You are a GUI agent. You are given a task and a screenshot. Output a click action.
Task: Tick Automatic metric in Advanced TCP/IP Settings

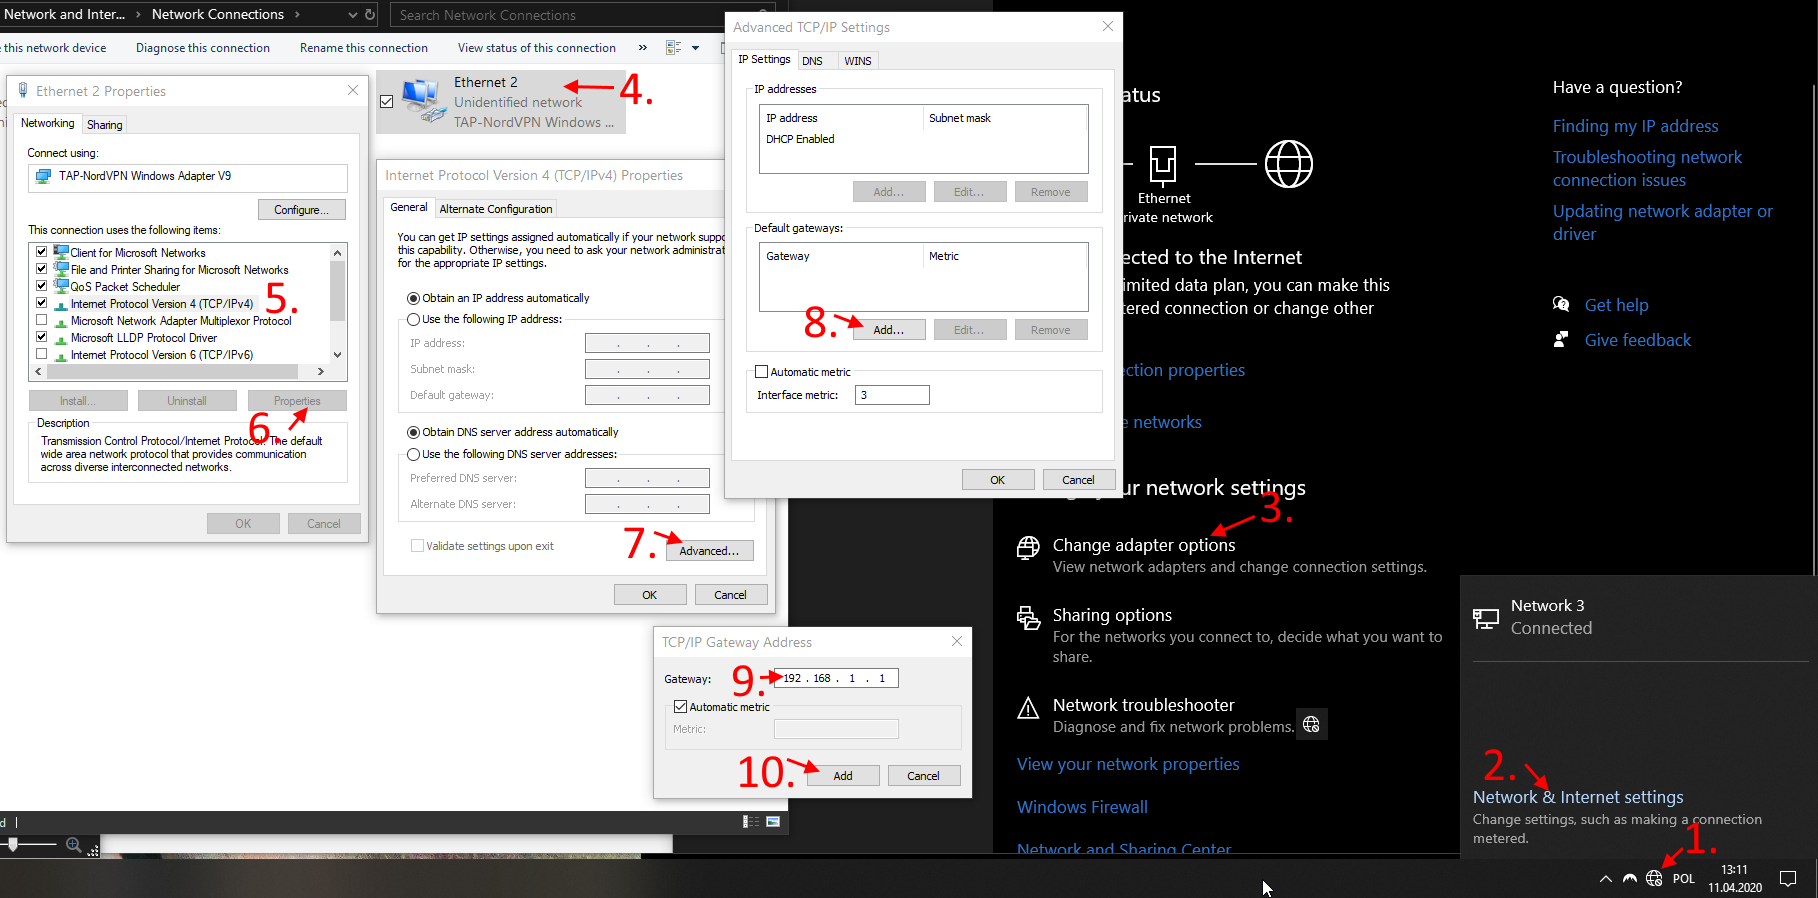[762, 372]
